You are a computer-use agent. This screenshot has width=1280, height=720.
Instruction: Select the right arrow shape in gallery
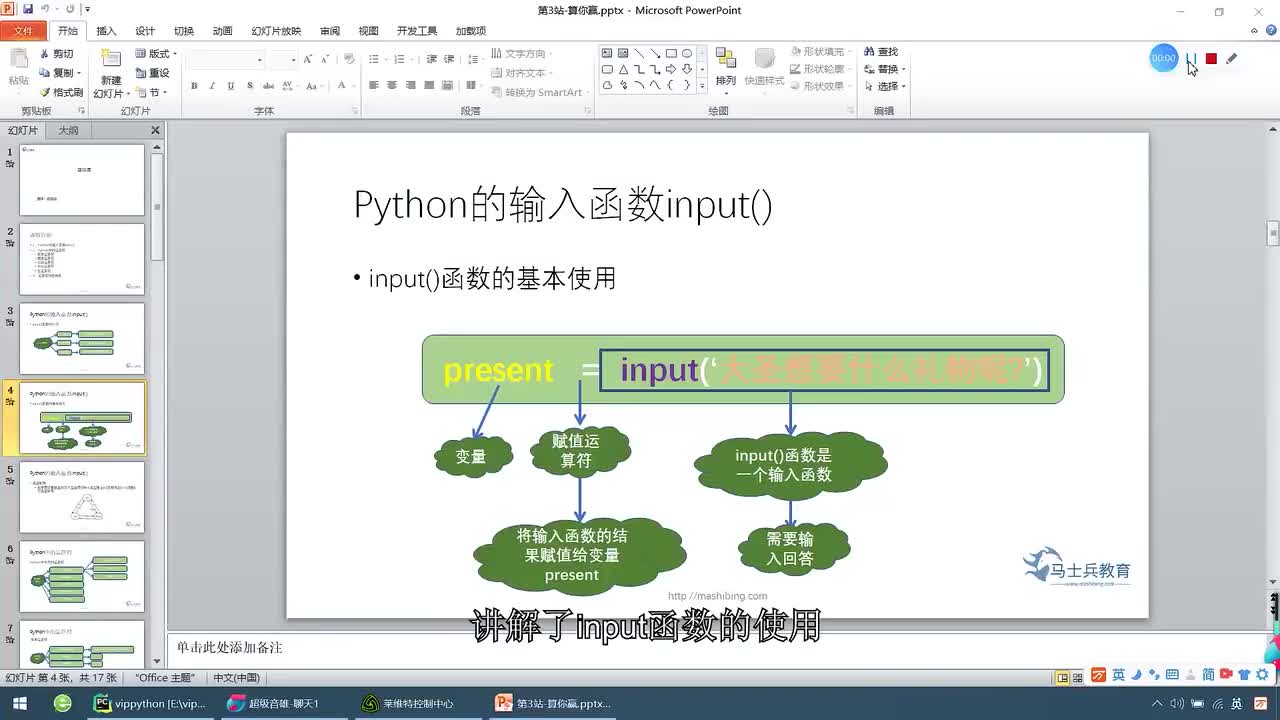click(671, 70)
